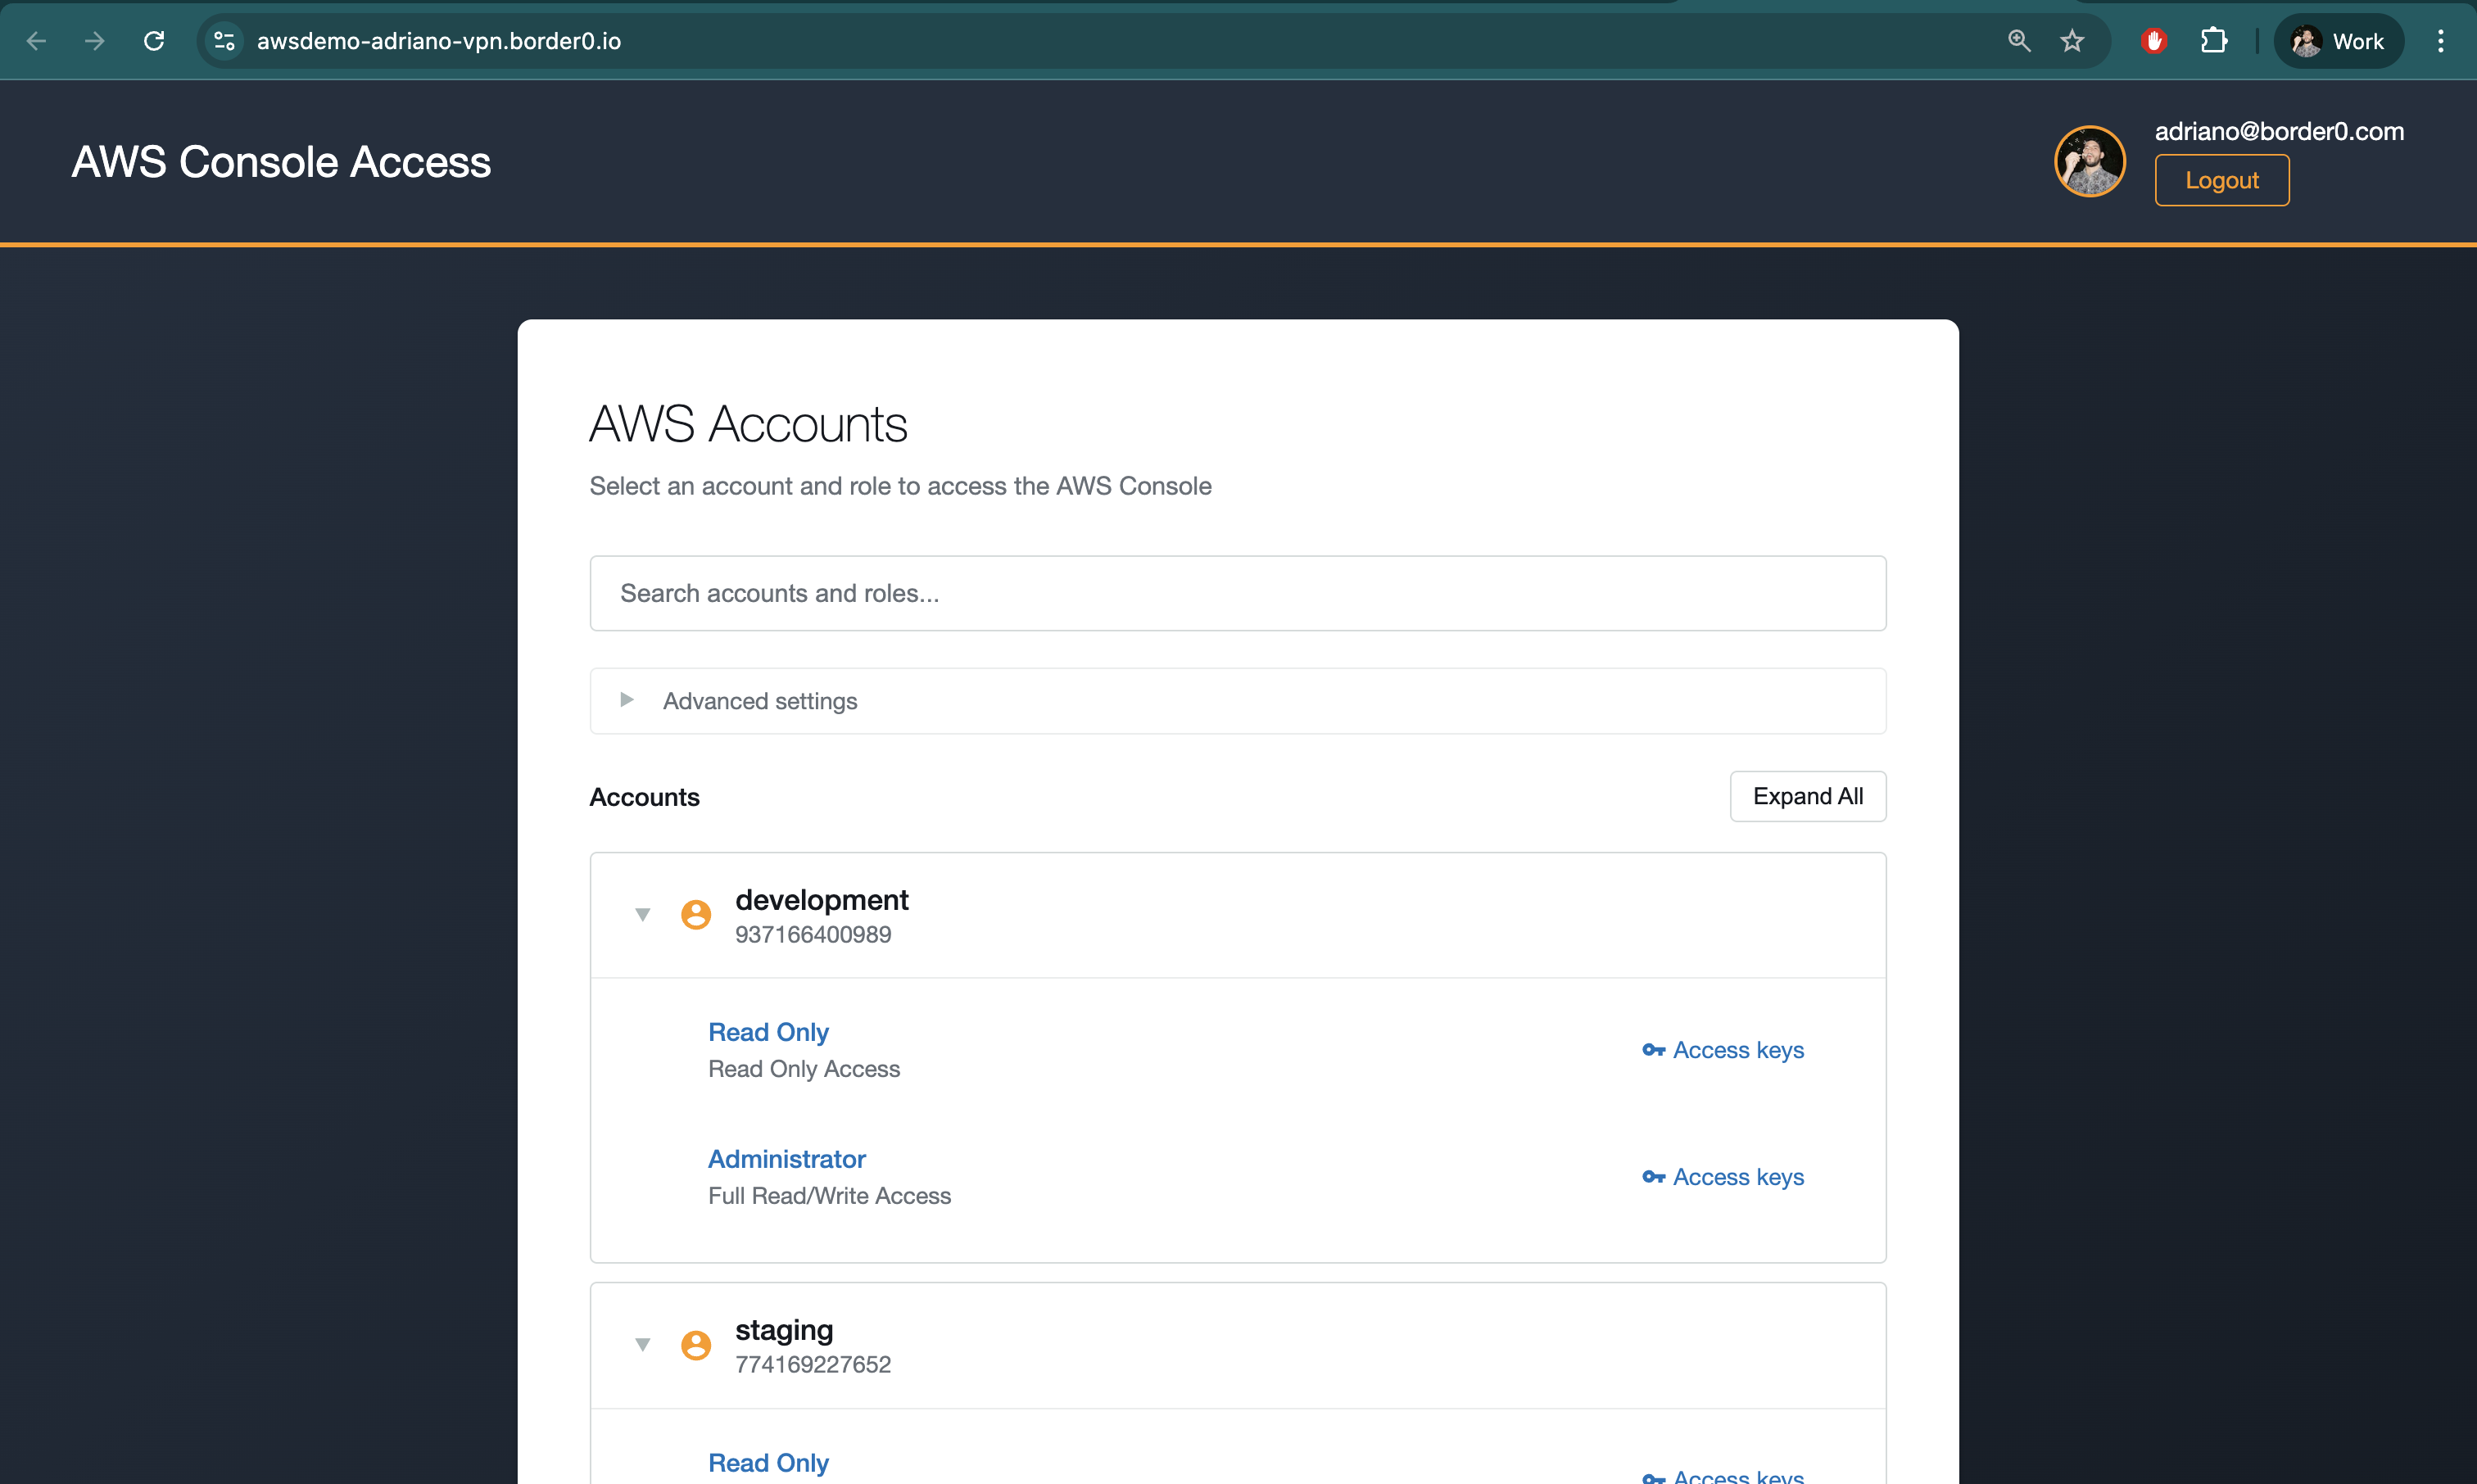Click the user avatar next to email

[x=2089, y=161]
